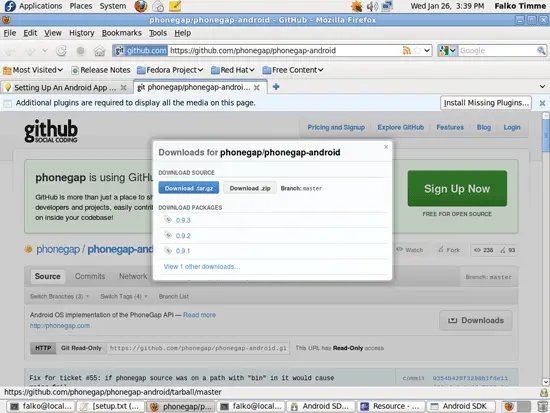The height and width of the screenshot is (413, 550).
Task: Close the Downloads dialog with the X
Action: click(386, 147)
